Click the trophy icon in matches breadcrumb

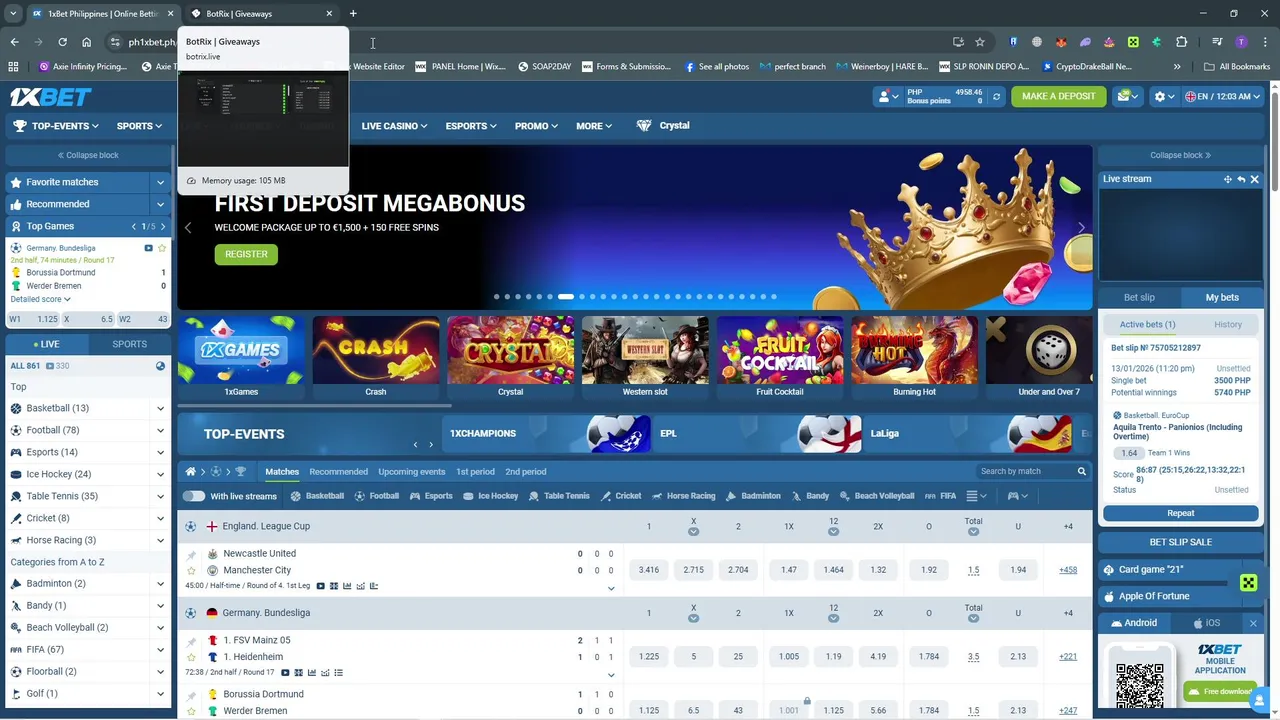[x=240, y=471]
